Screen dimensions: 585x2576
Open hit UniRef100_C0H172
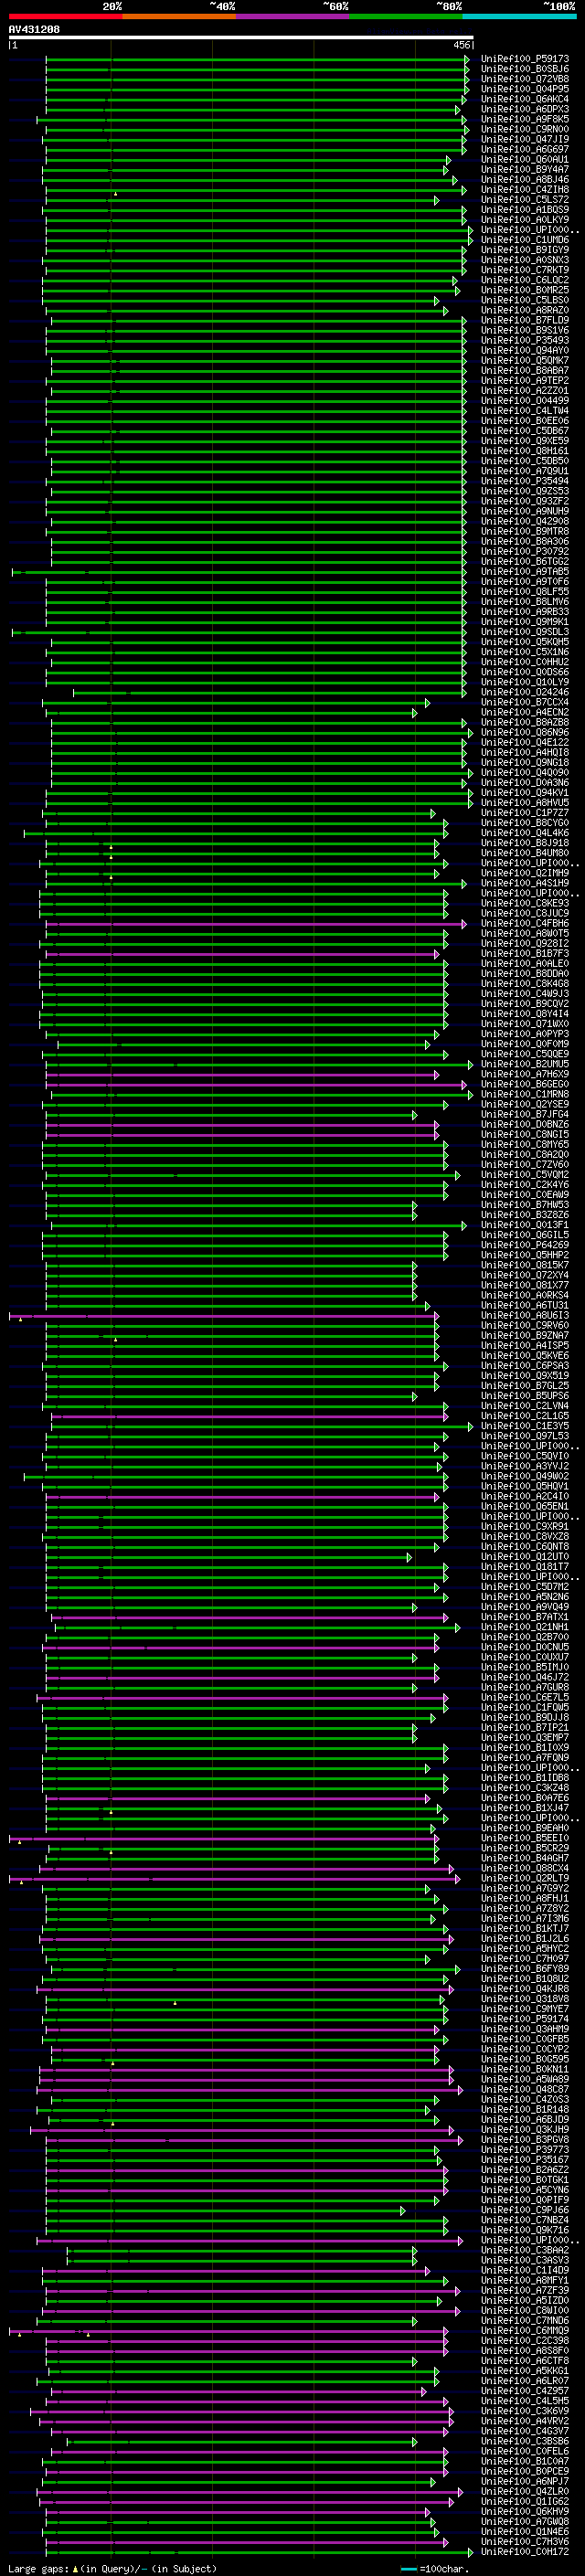pos(525,2551)
